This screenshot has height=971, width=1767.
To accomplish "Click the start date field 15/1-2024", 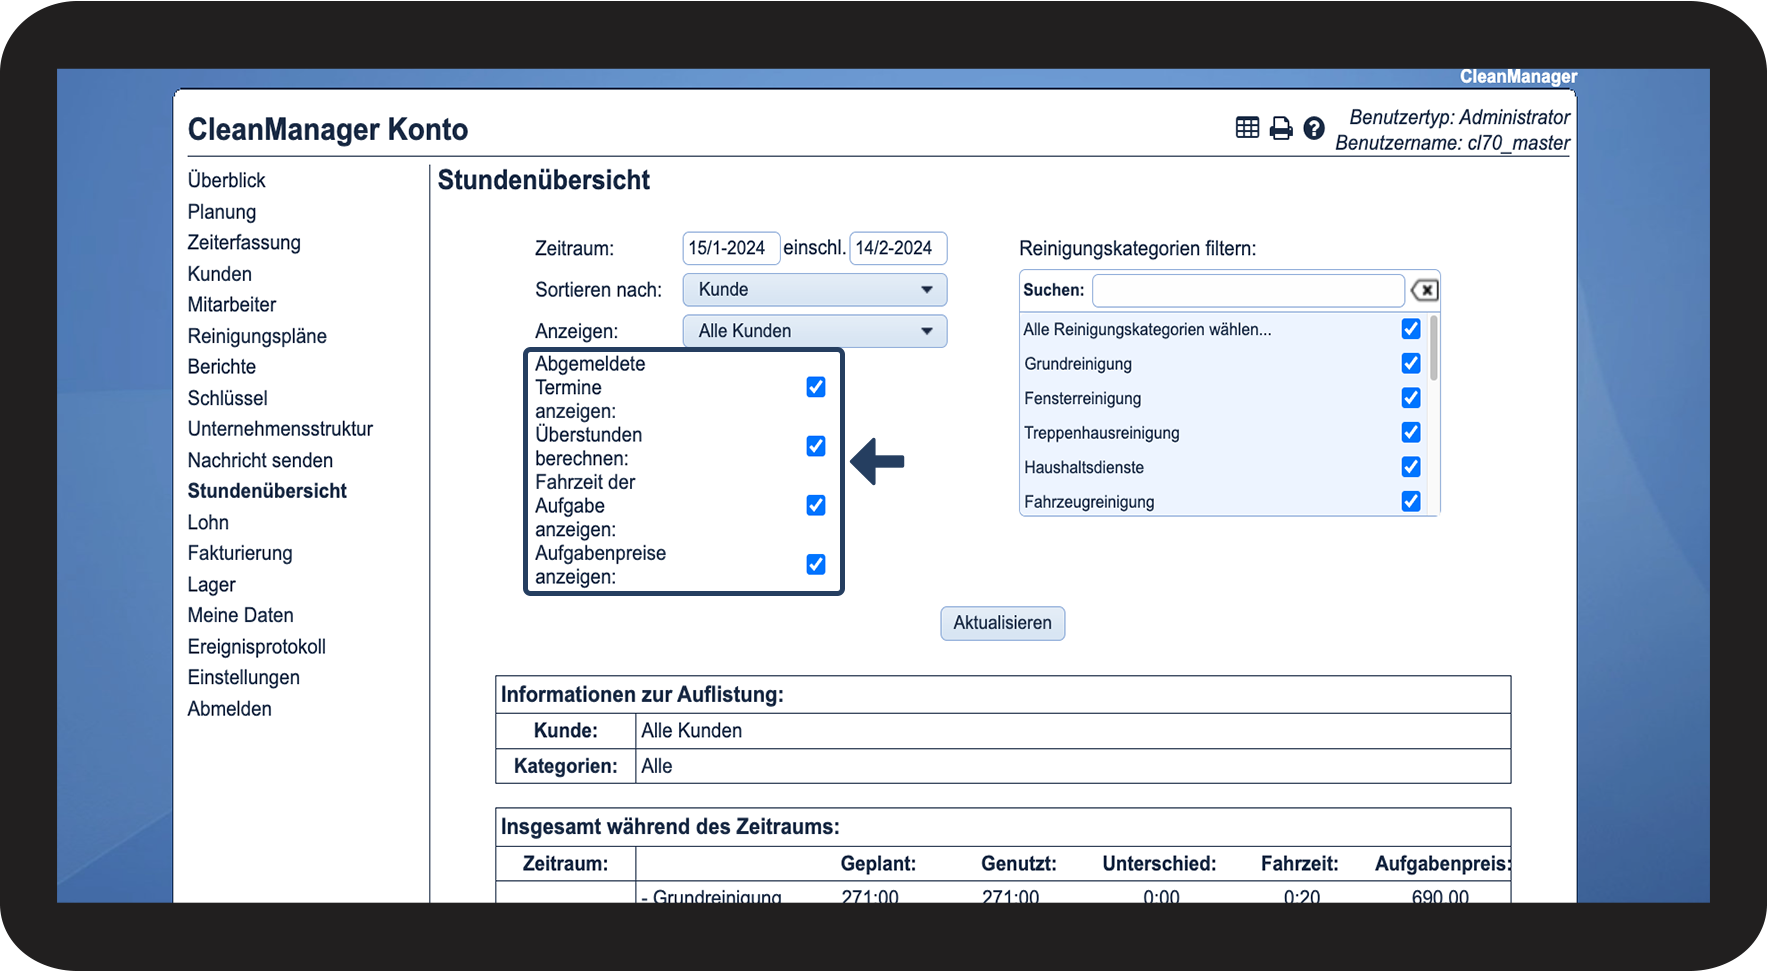I will [730, 248].
